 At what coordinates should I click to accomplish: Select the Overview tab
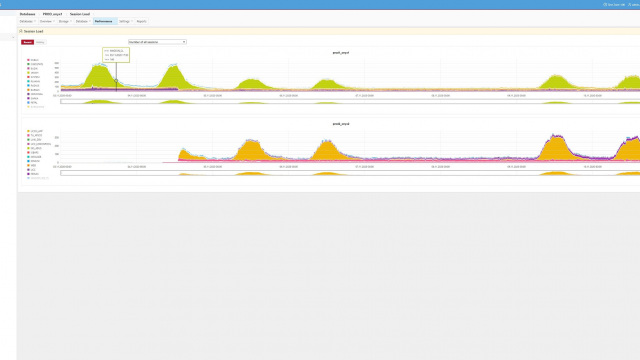(46, 21)
